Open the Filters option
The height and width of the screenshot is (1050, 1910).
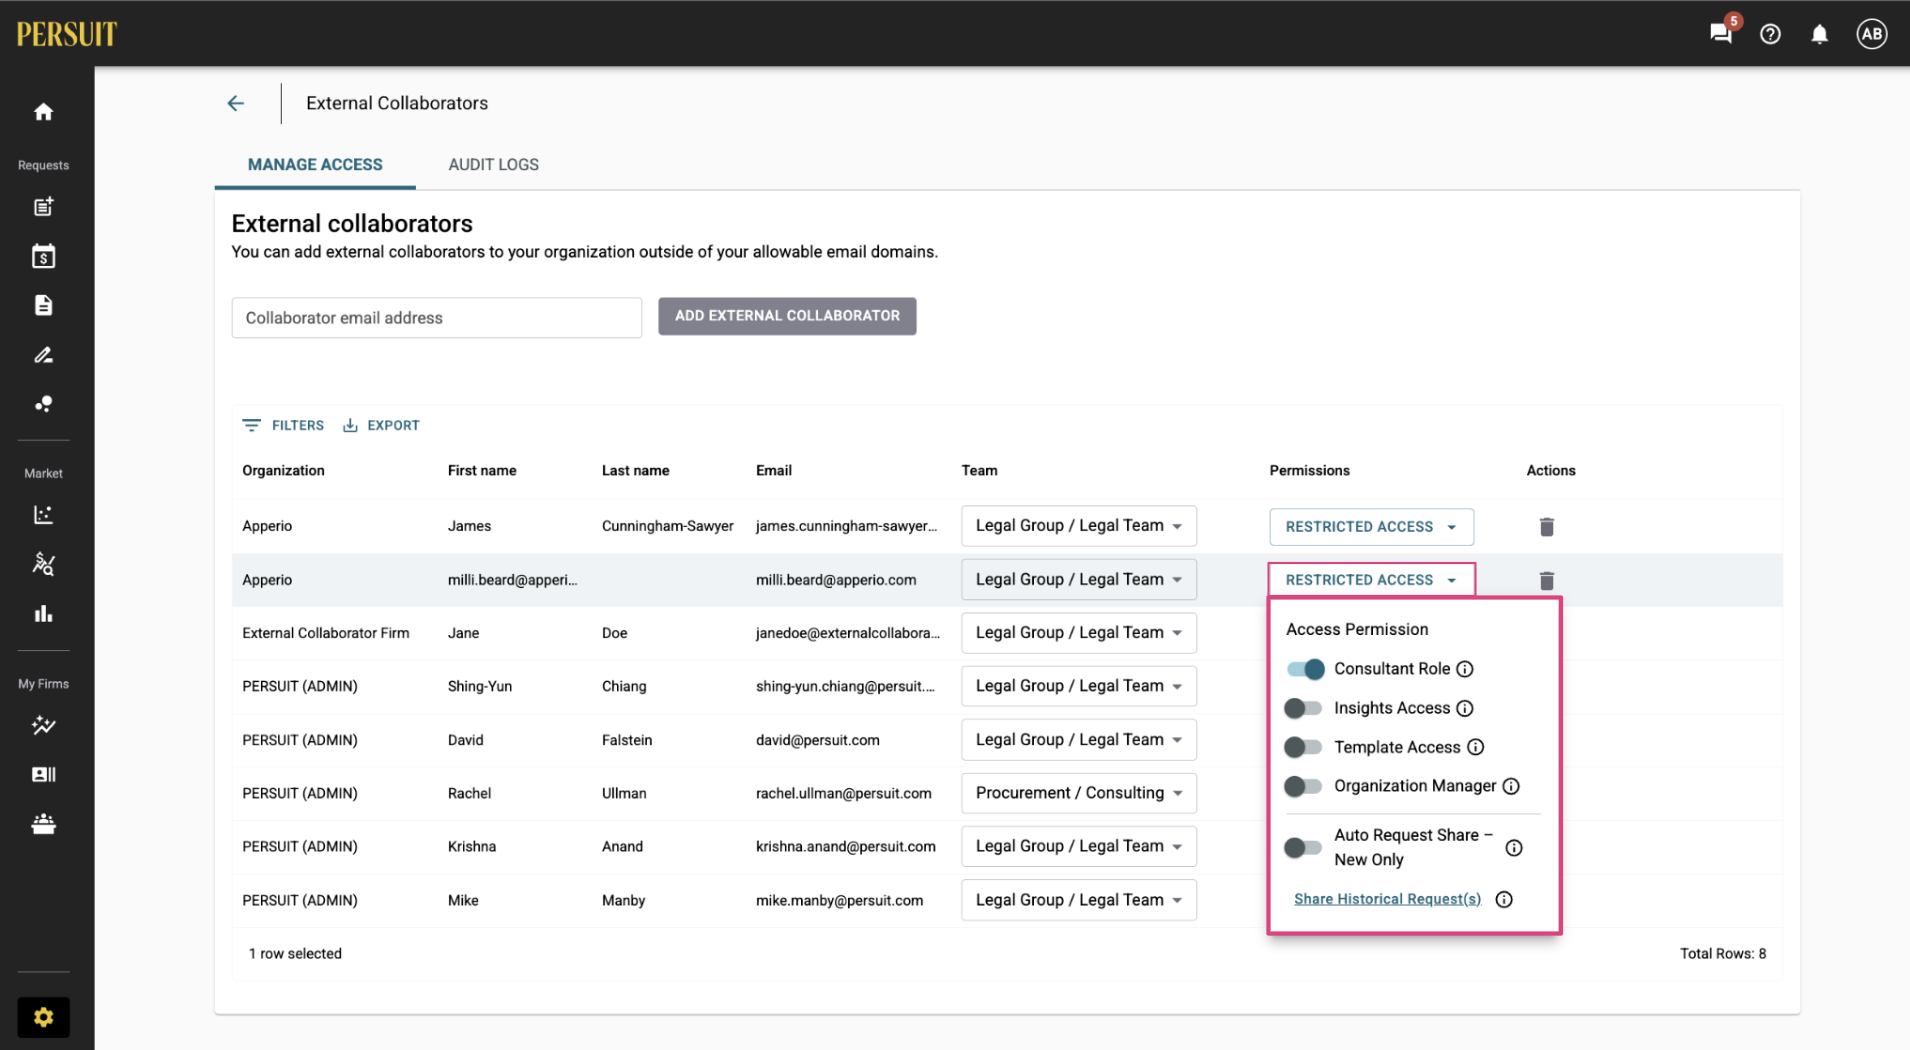tap(283, 425)
